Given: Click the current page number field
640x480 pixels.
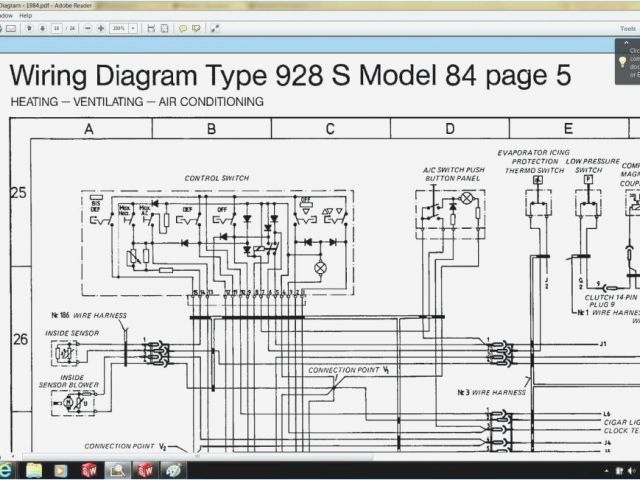Looking at the screenshot, I should coord(59,29).
